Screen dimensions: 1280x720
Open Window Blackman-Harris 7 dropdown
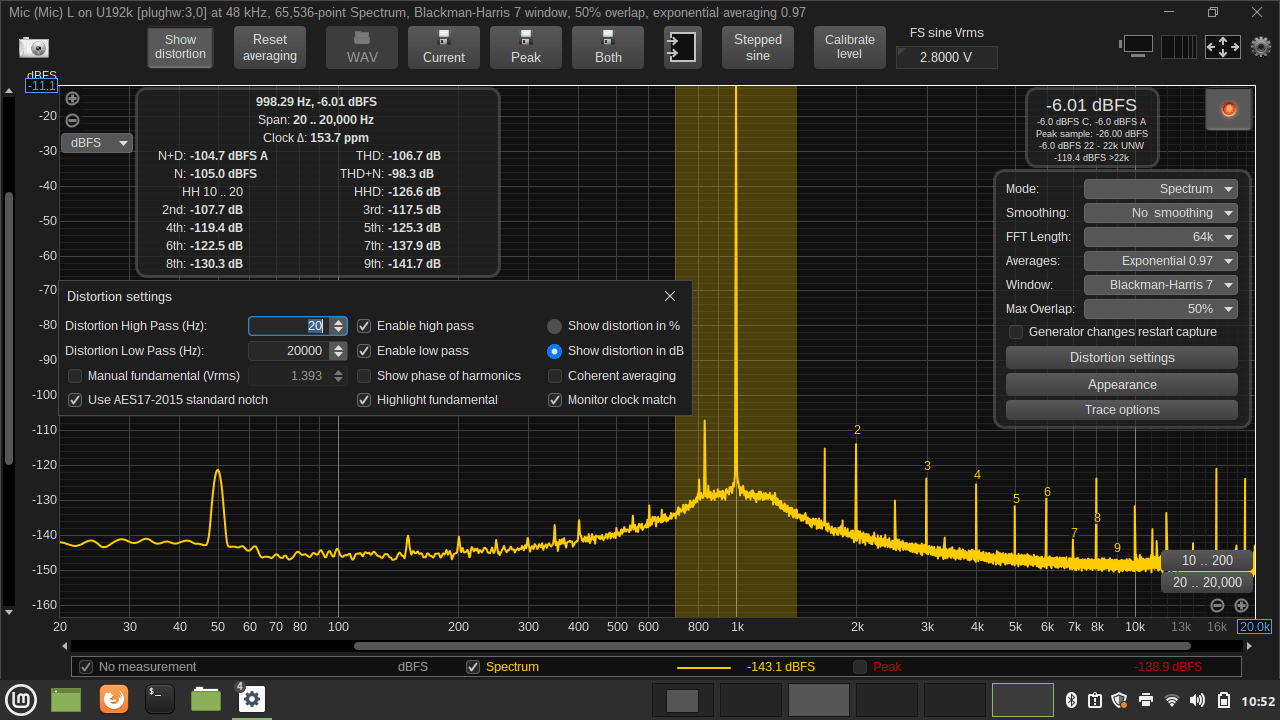point(1161,285)
